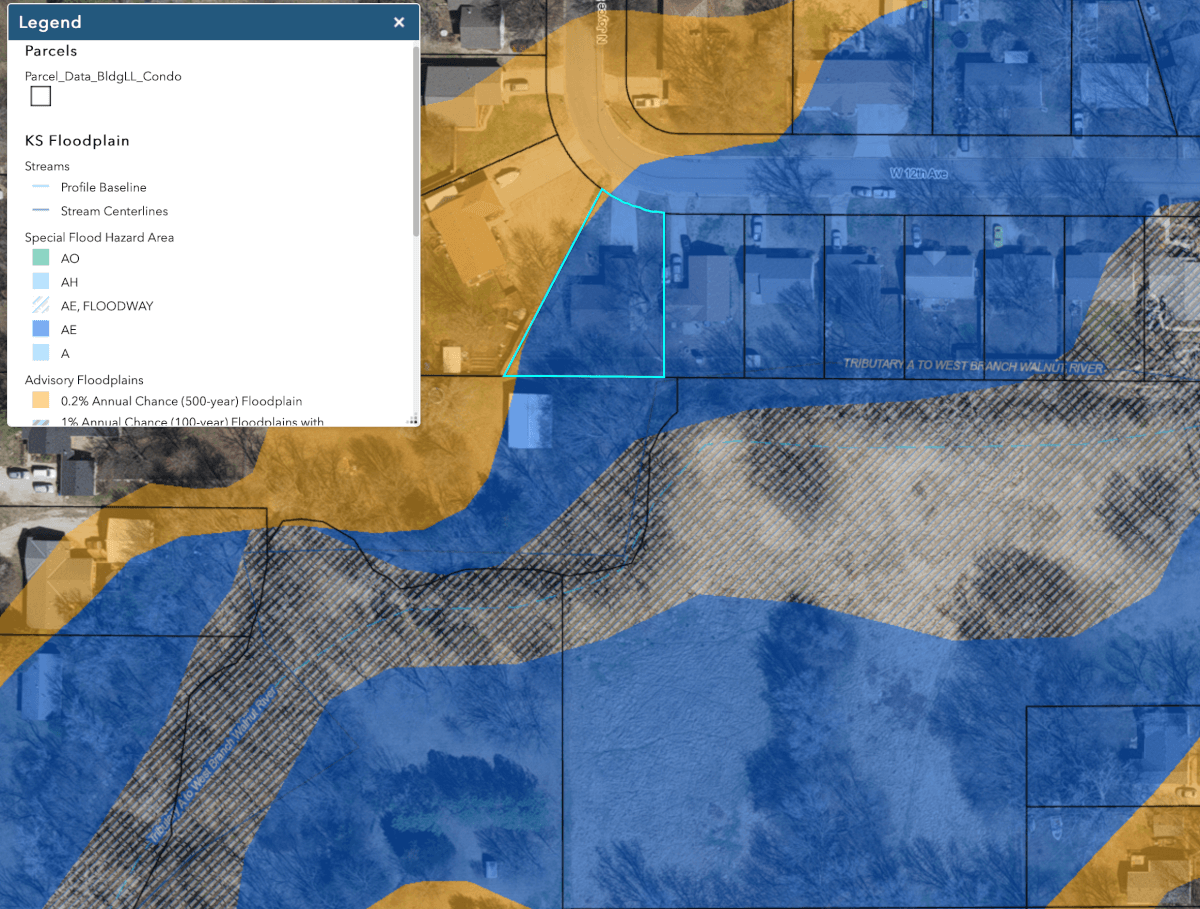Click the zone A legend swatch
Viewport: 1200px width, 909px height.
(40, 353)
